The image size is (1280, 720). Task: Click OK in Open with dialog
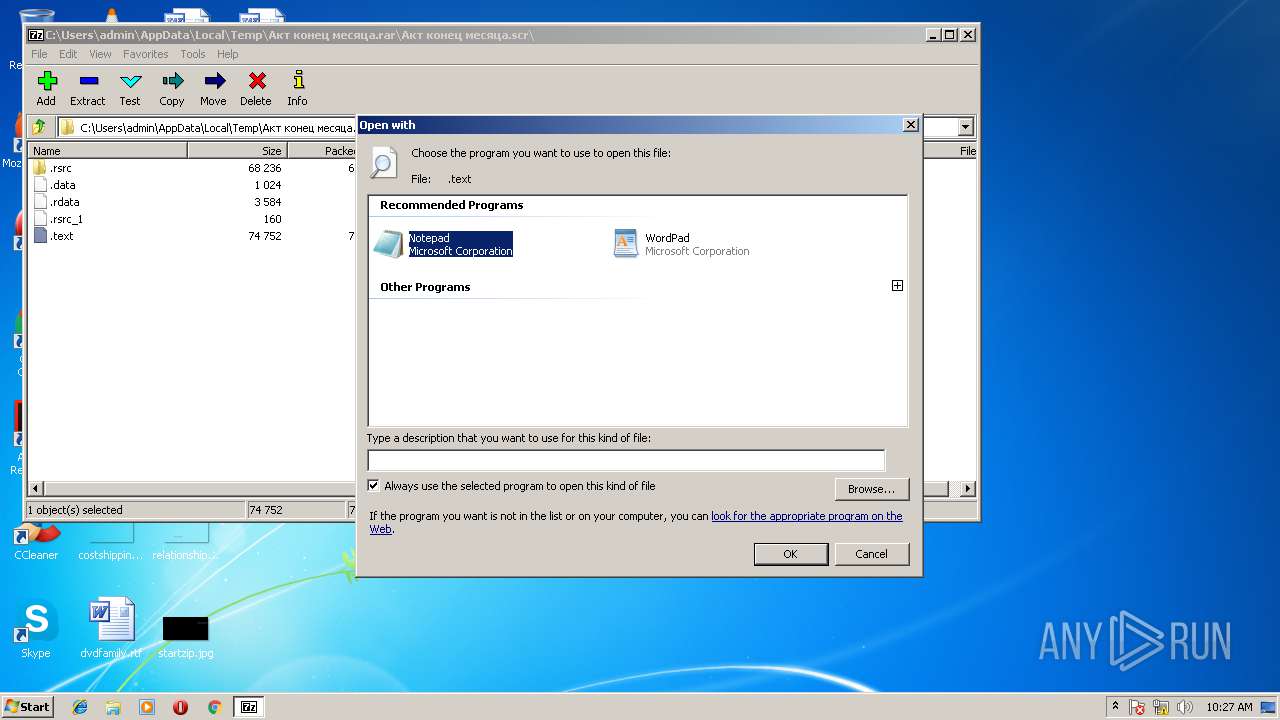[790, 554]
